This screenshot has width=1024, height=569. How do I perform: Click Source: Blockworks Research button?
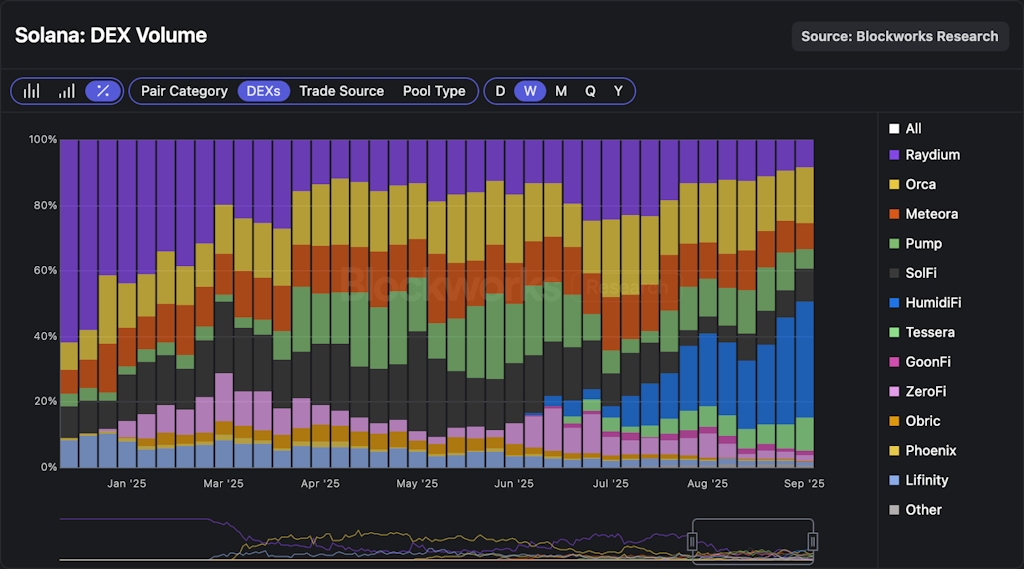[x=899, y=37]
